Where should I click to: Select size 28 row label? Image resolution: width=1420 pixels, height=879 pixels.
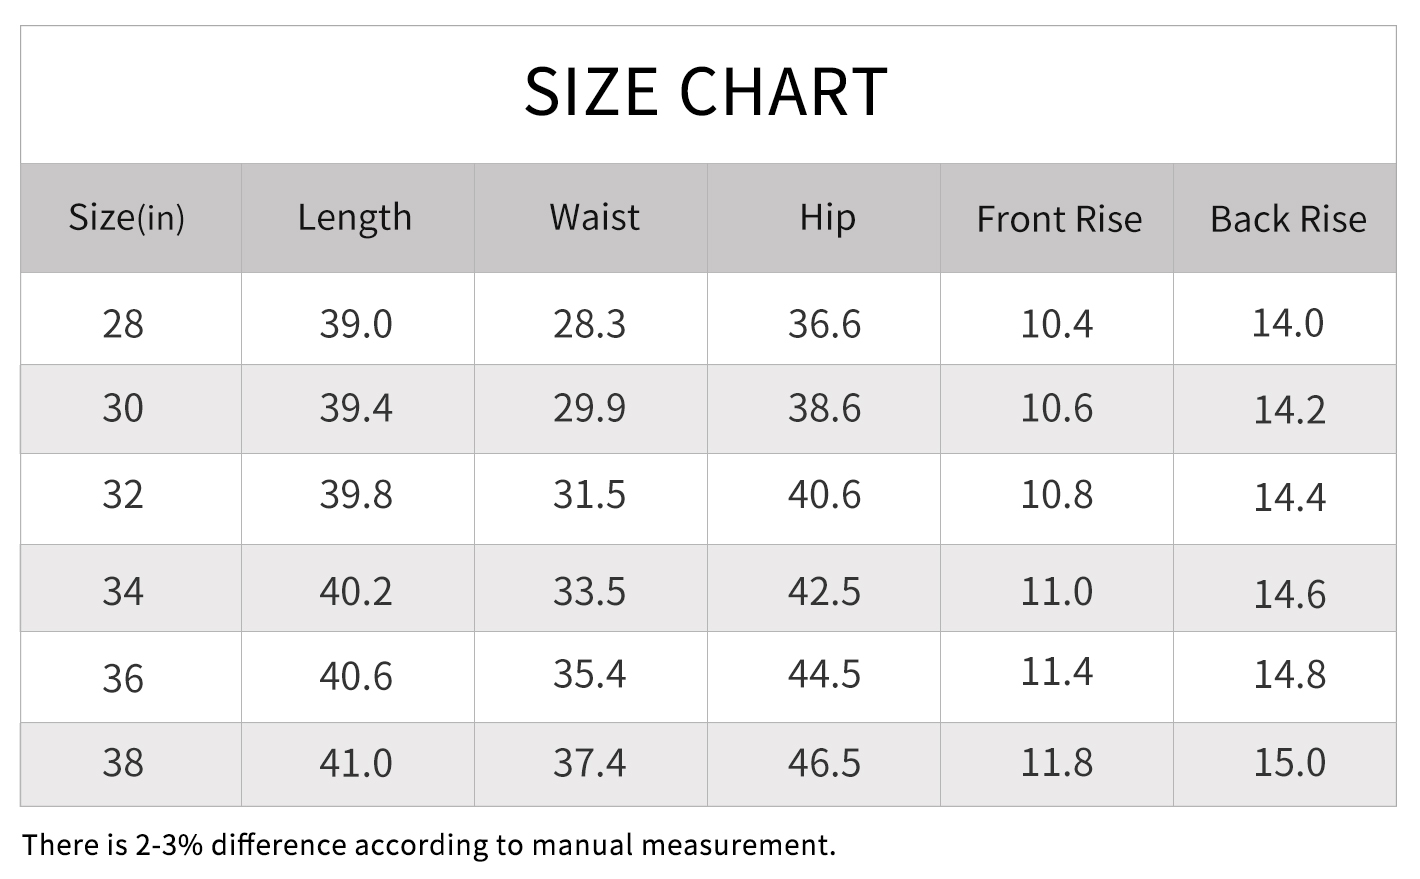pos(123,324)
